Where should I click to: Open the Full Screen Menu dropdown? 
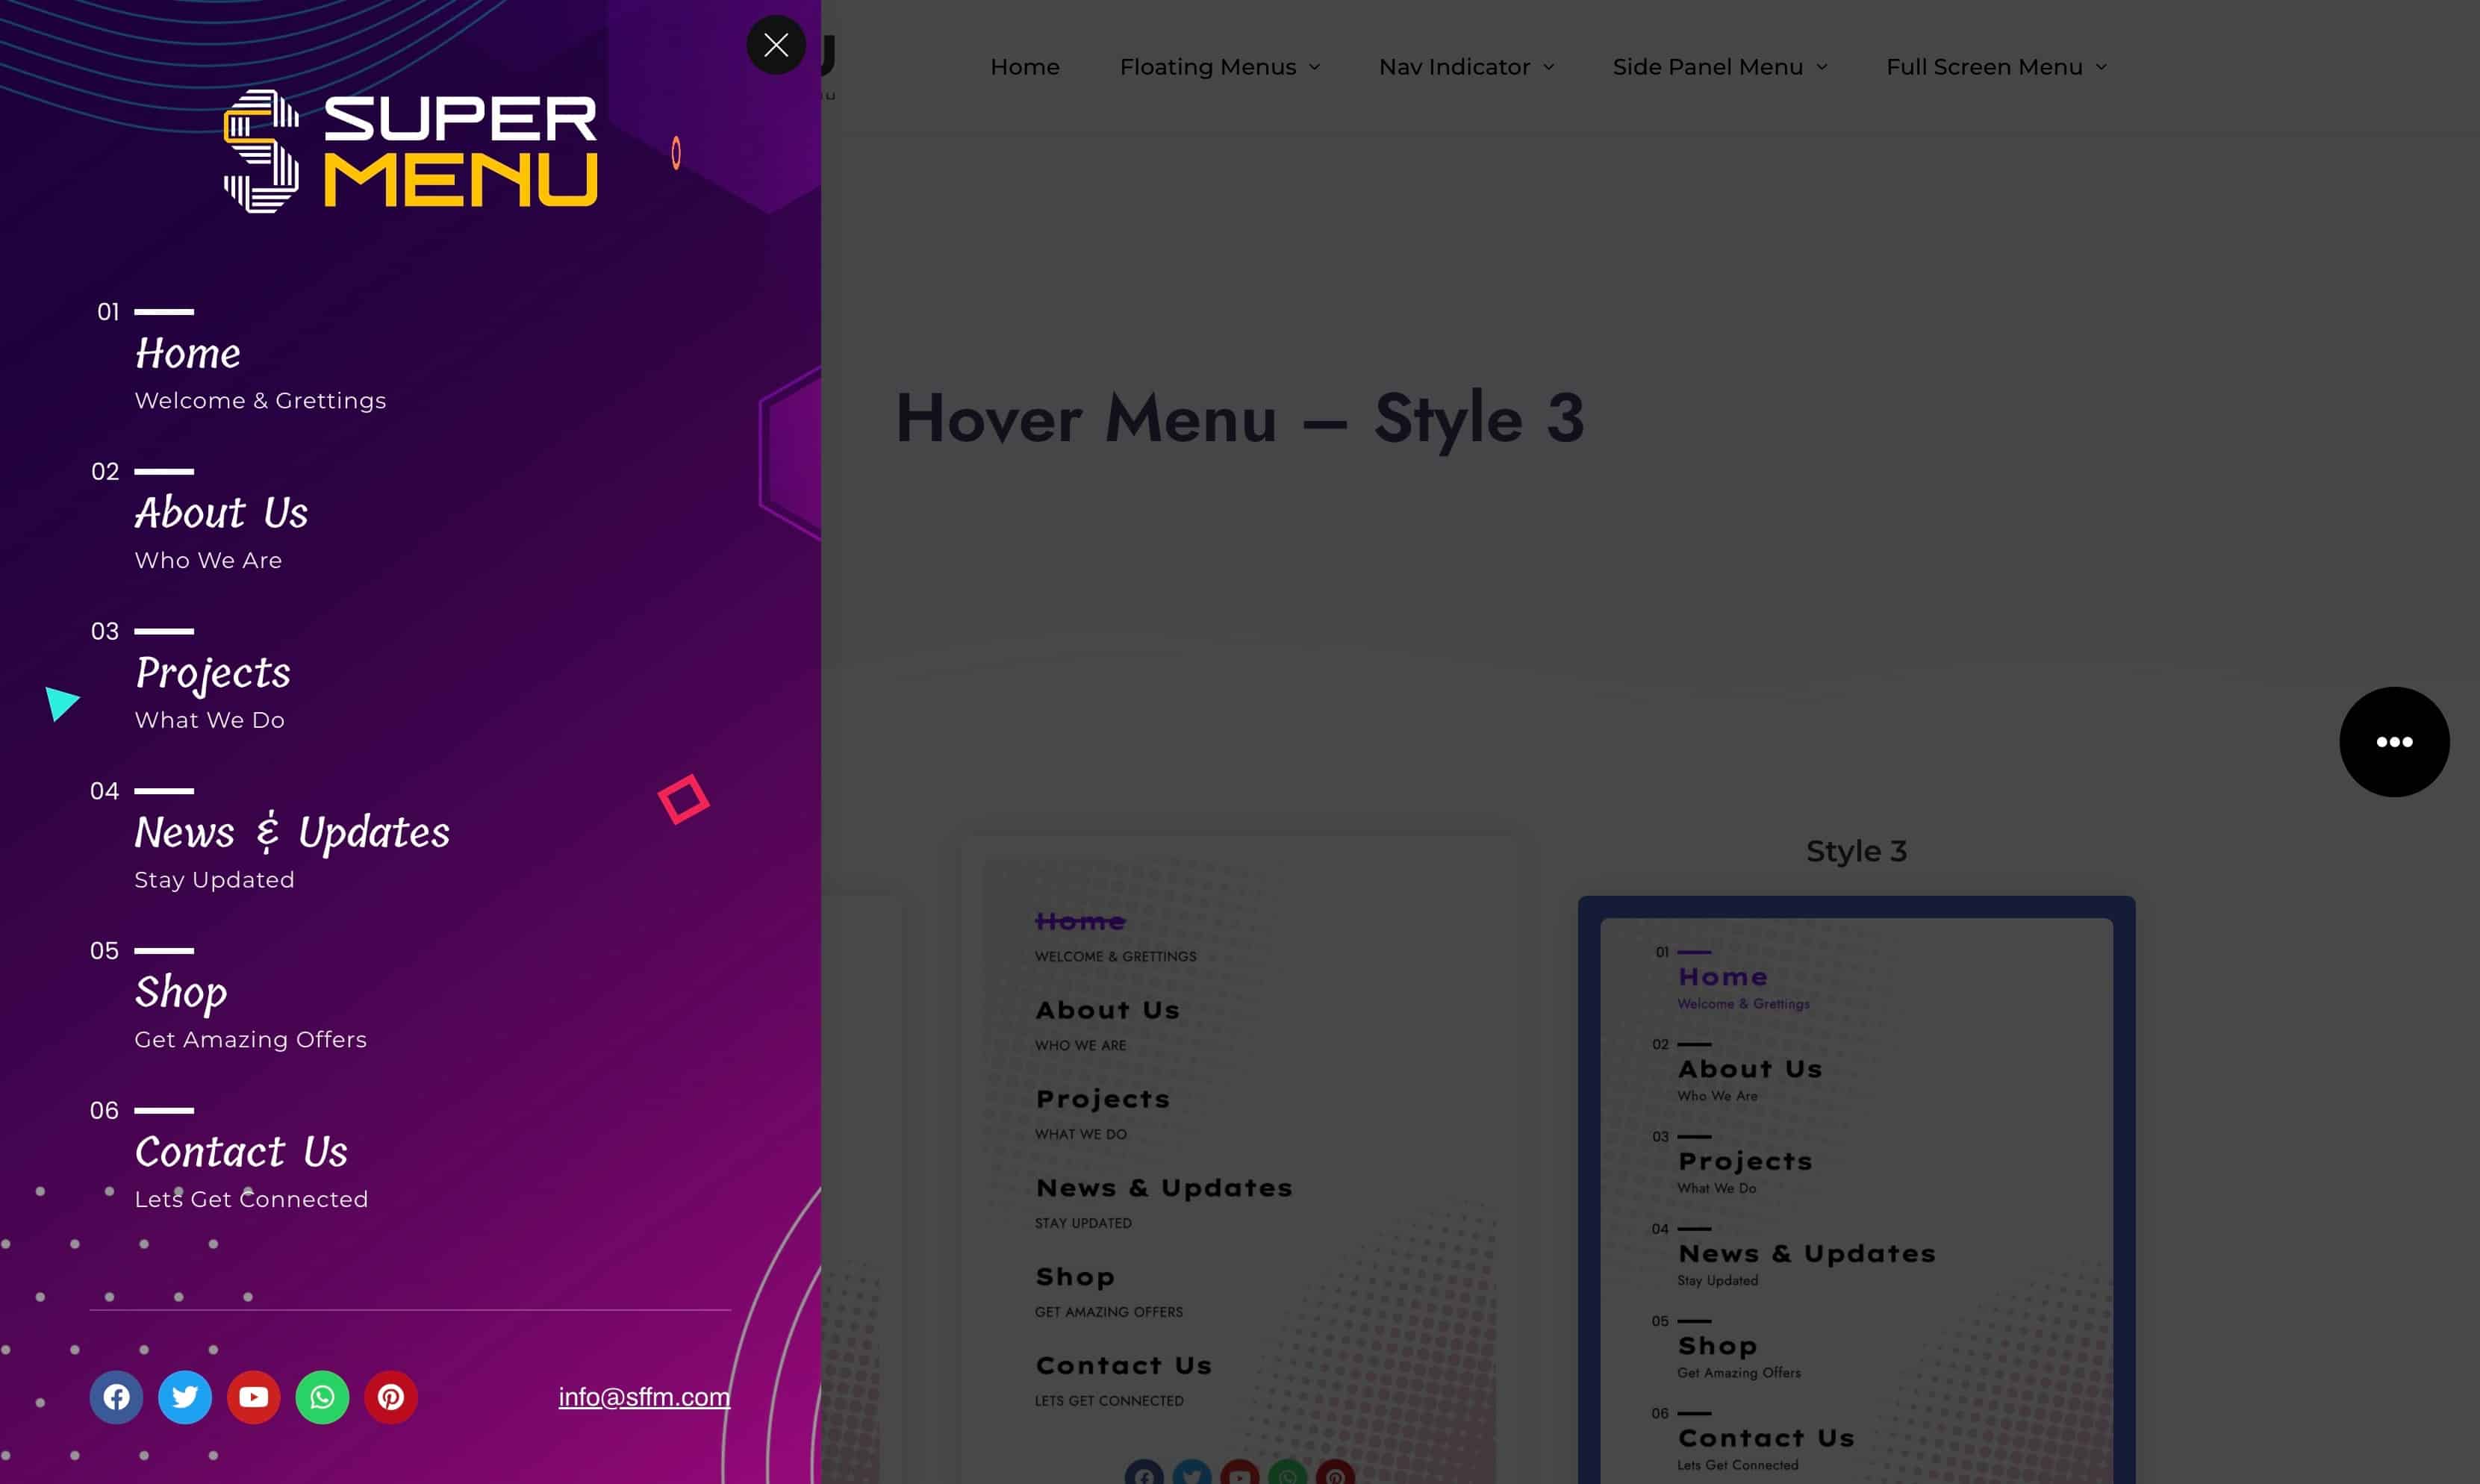pos(1995,66)
